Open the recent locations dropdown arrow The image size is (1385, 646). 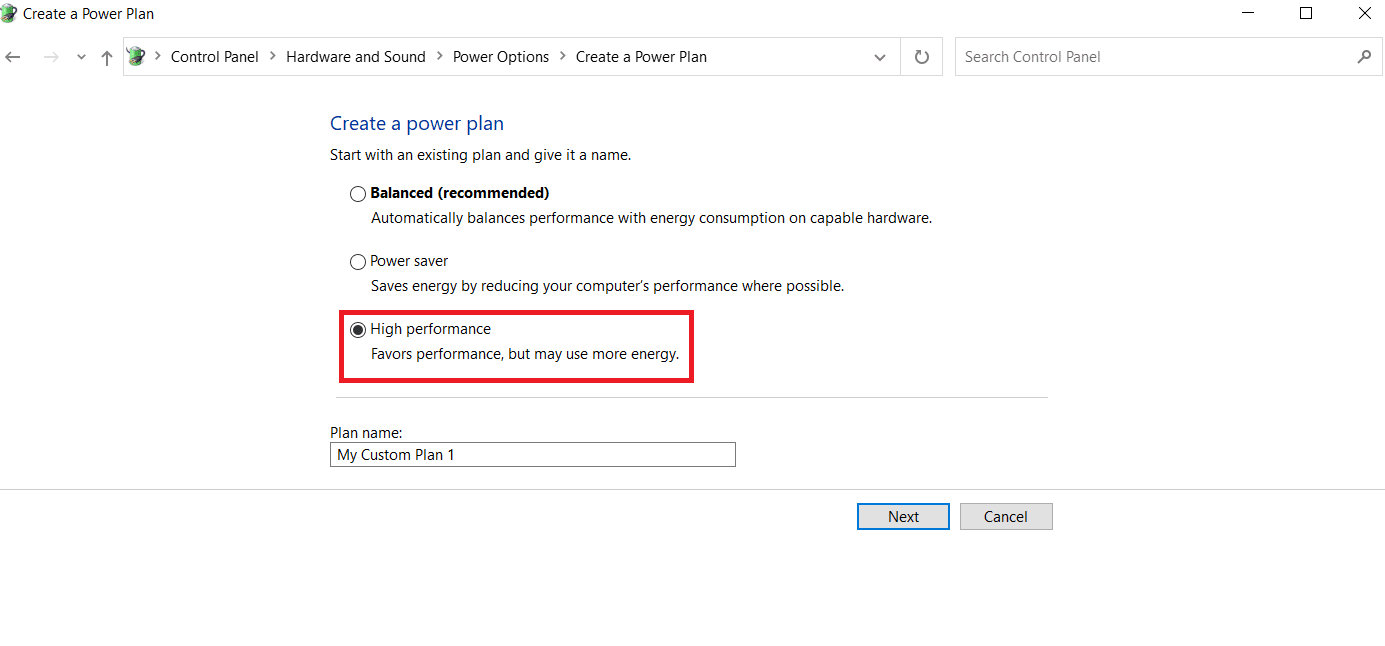[x=81, y=57]
